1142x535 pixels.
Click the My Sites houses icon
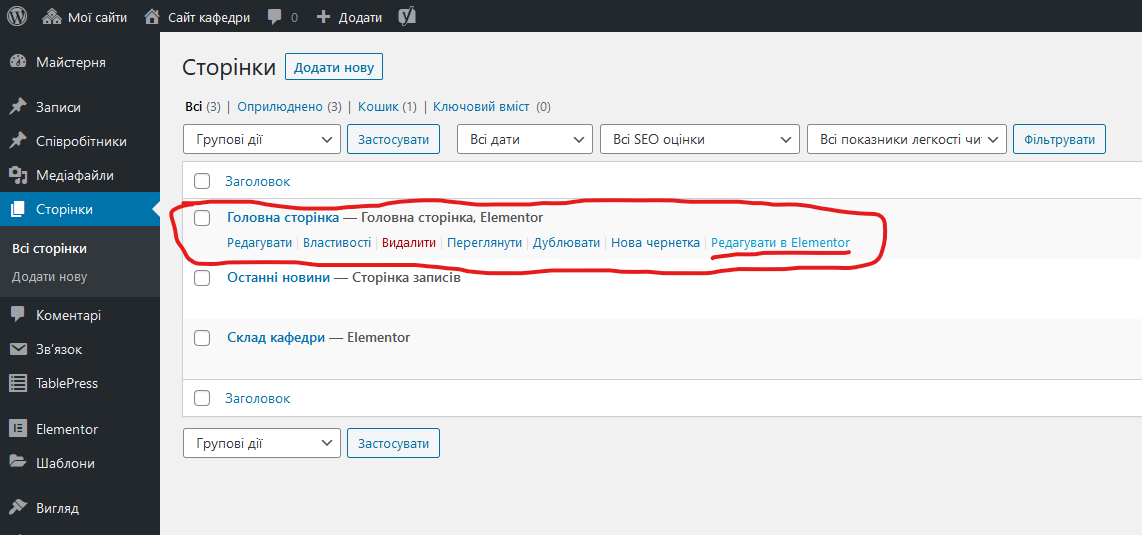point(52,17)
